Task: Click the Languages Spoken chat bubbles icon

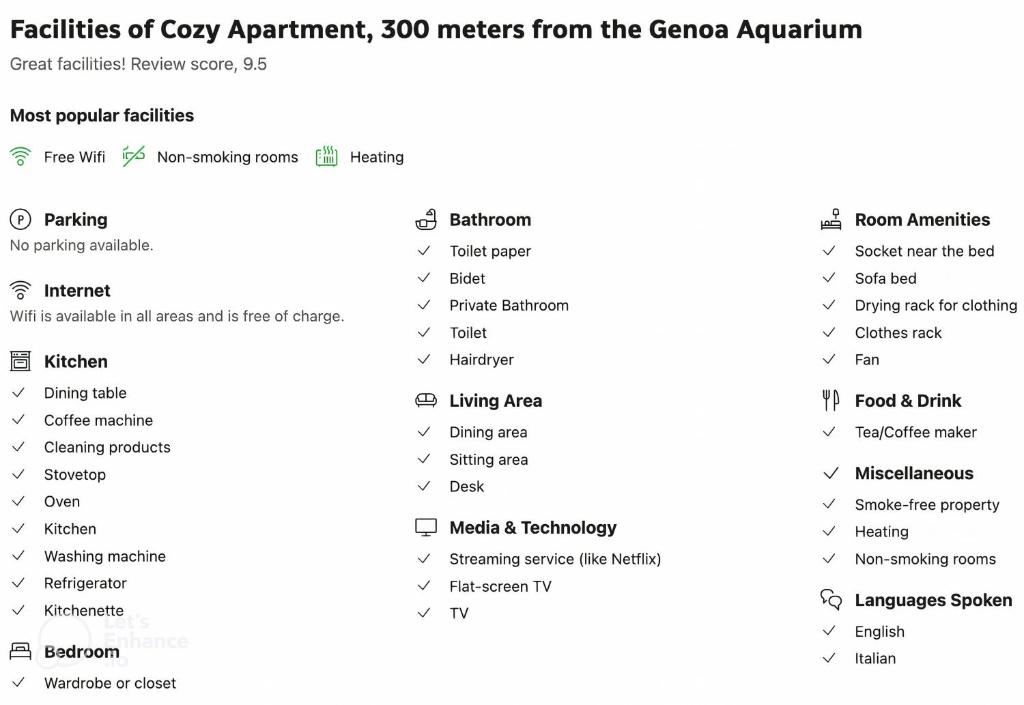Action: pos(831,600)
